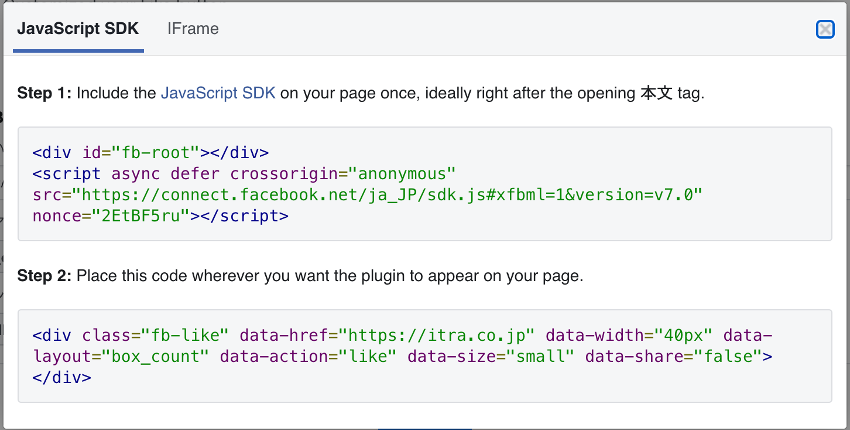
Task: Click the 本文 tag text in Step 1
Action: click(656, 93)
